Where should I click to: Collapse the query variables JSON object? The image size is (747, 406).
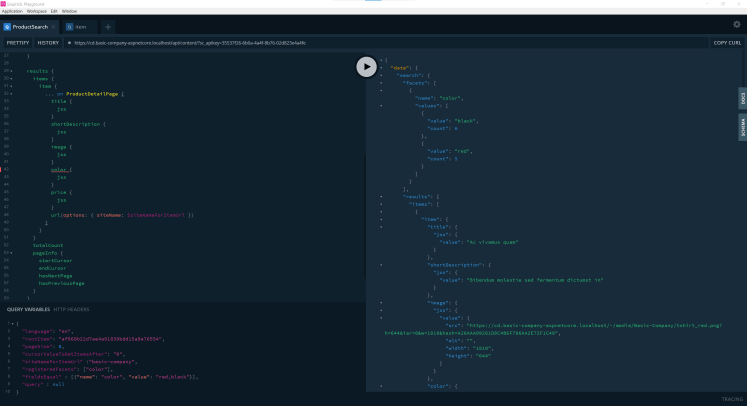tap(10, 324)
